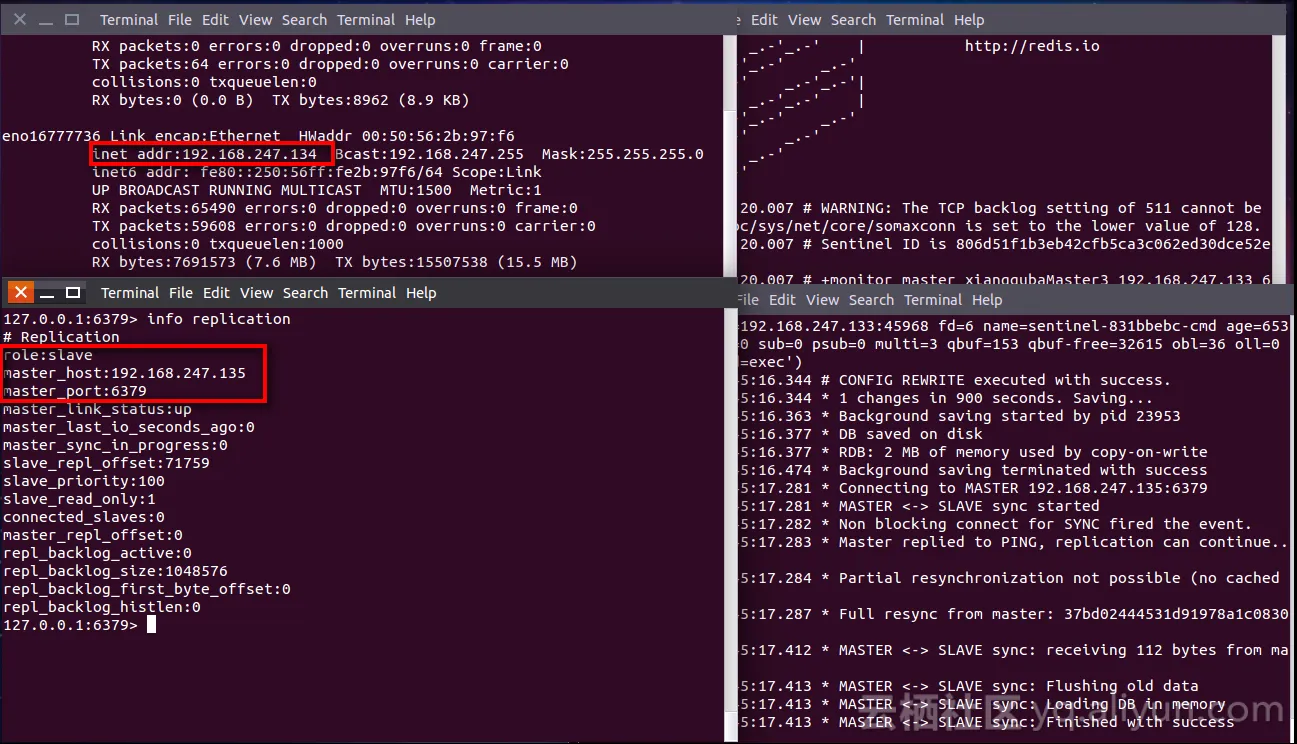Open File menu in the sync log terminal
1297x744 pixels.
(x=746, y=300)
